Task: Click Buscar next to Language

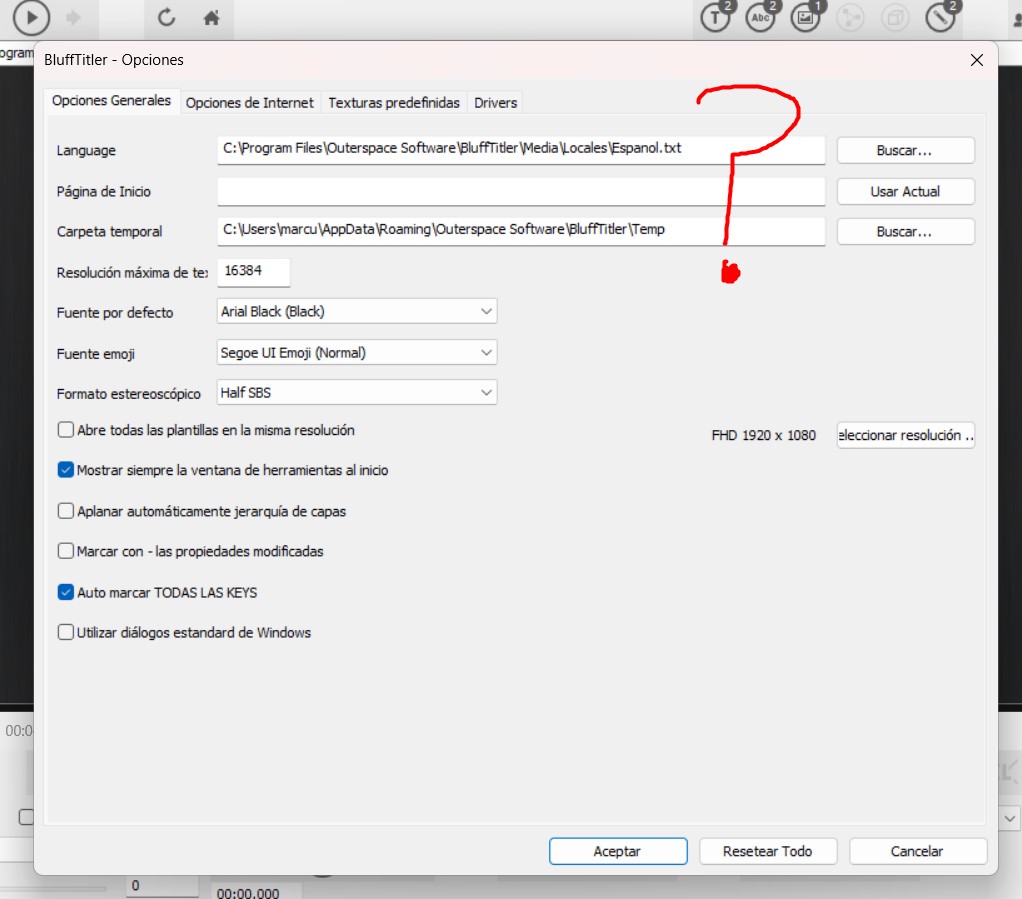Action: (905, 150)
